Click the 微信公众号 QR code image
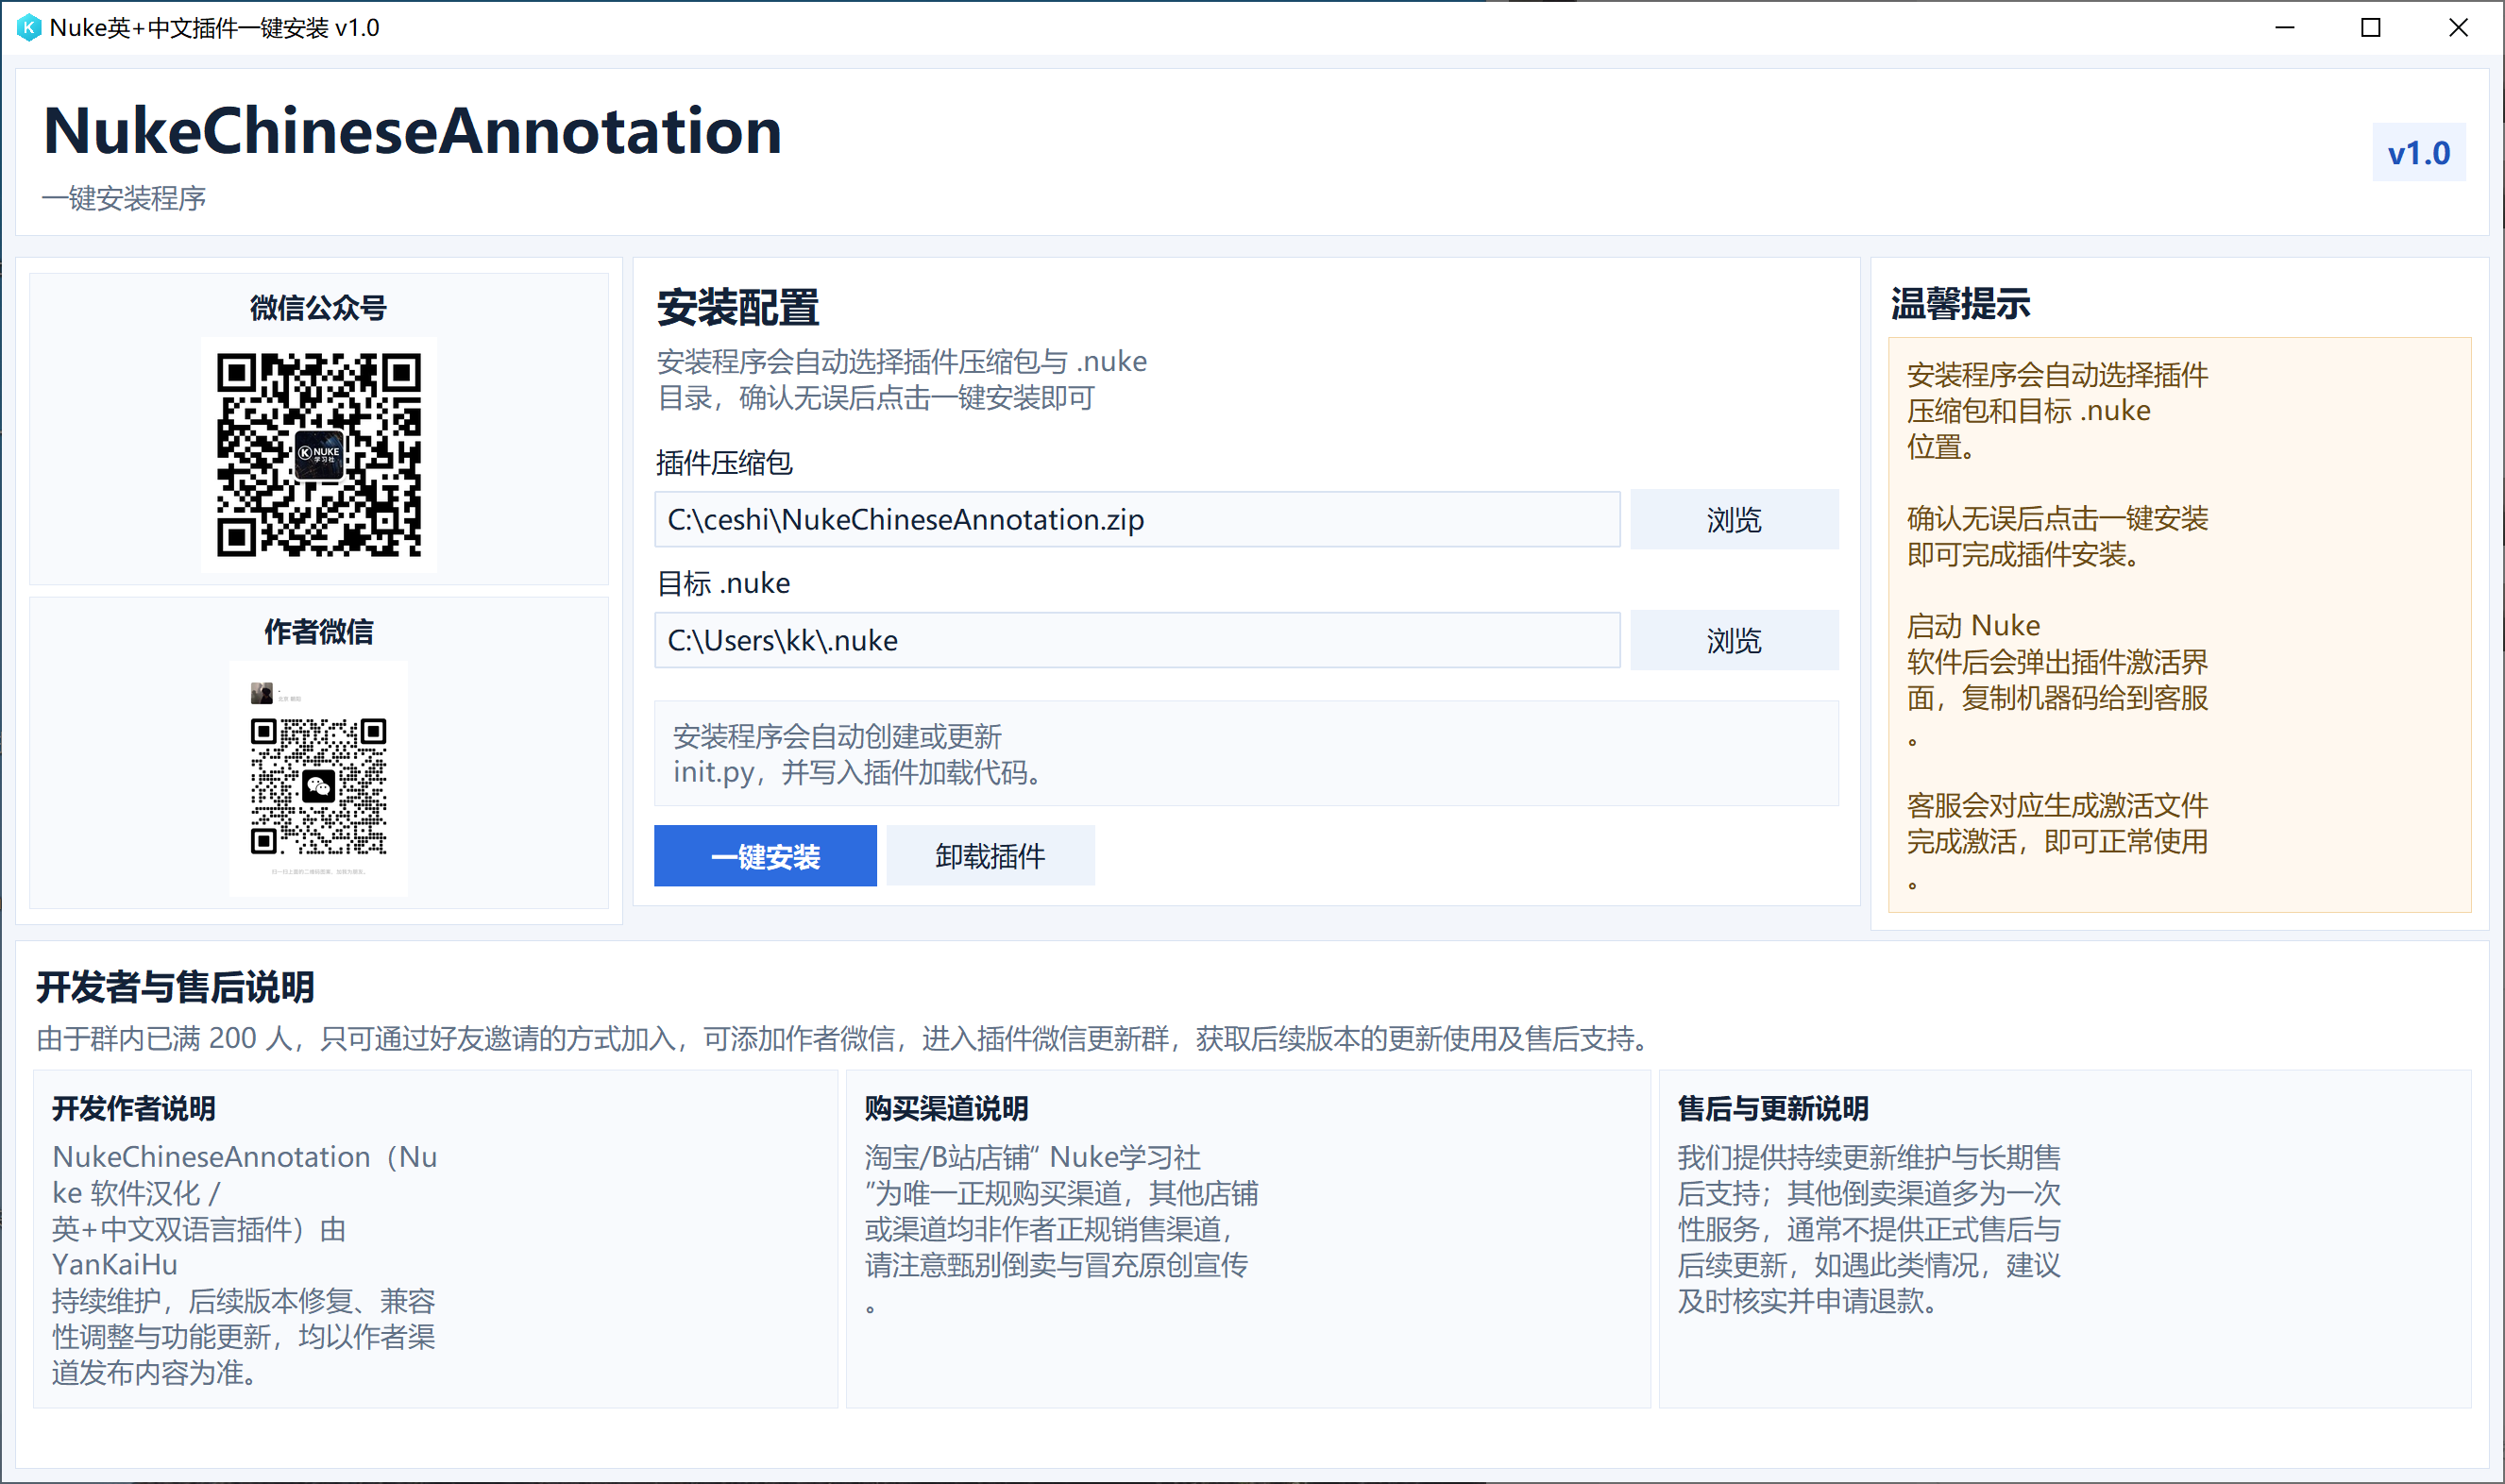 (319, 455)
